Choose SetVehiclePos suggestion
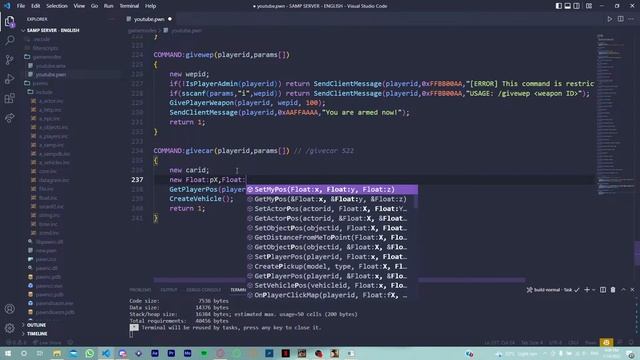 332,285
